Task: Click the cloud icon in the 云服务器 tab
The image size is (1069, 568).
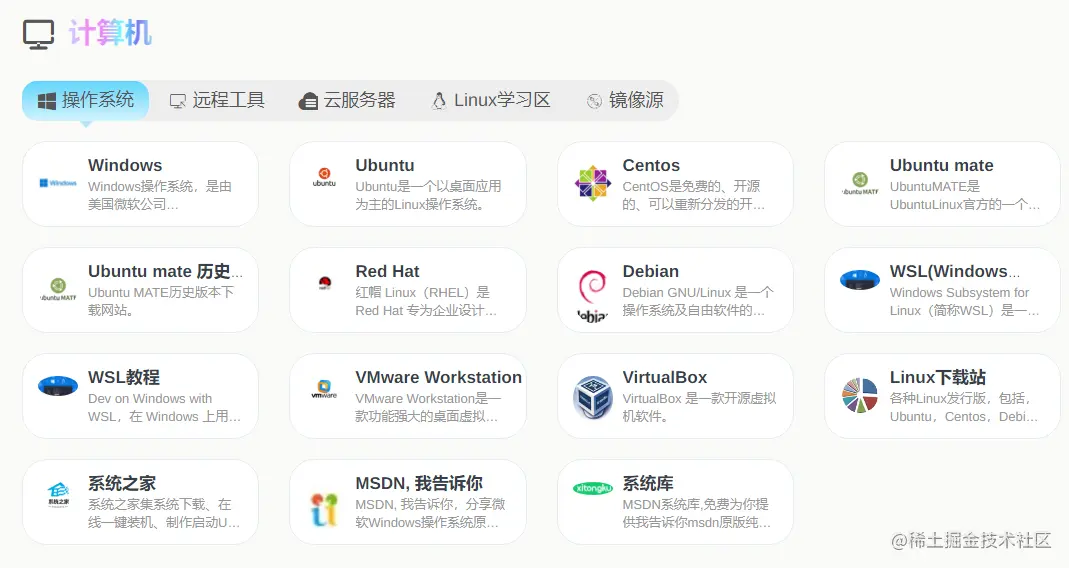Action: [x=308, y=102]
